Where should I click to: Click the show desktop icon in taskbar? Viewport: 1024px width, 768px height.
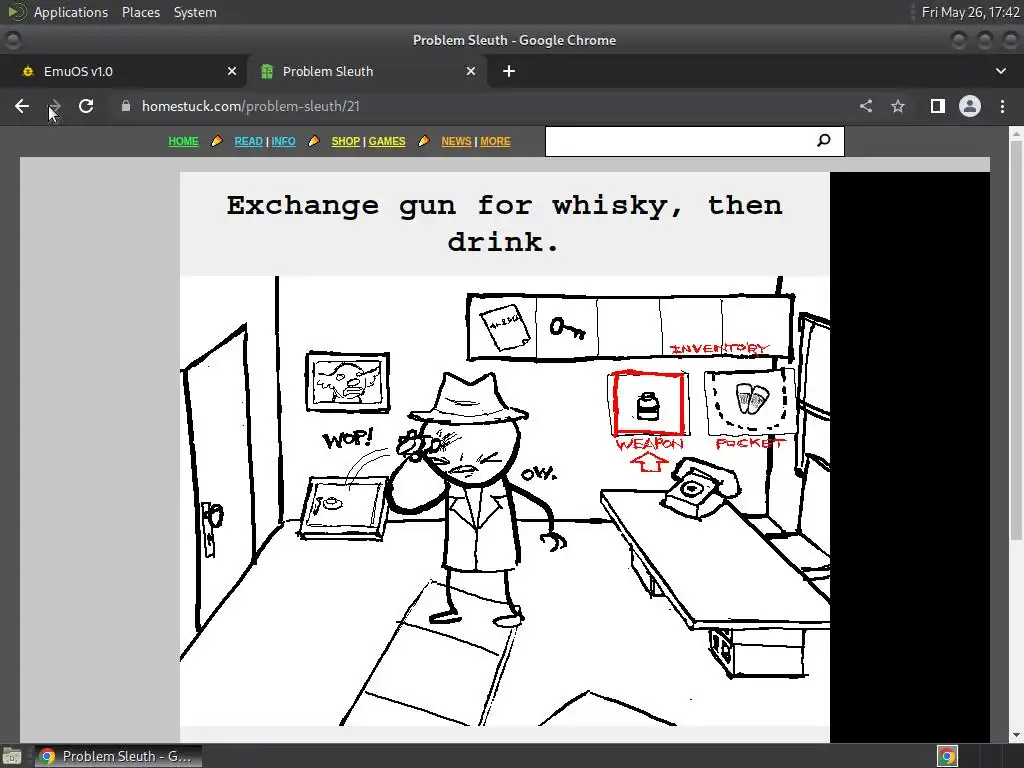[12, 756]
